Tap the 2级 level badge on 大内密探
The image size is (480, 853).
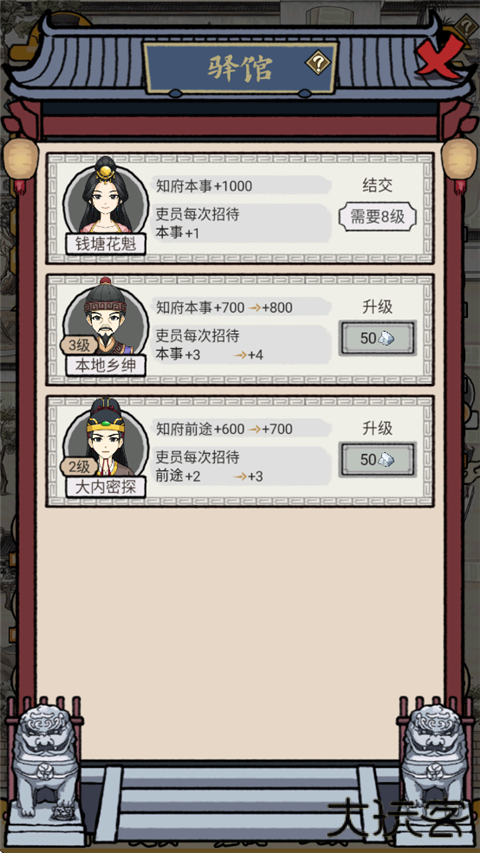pos(78,467)
